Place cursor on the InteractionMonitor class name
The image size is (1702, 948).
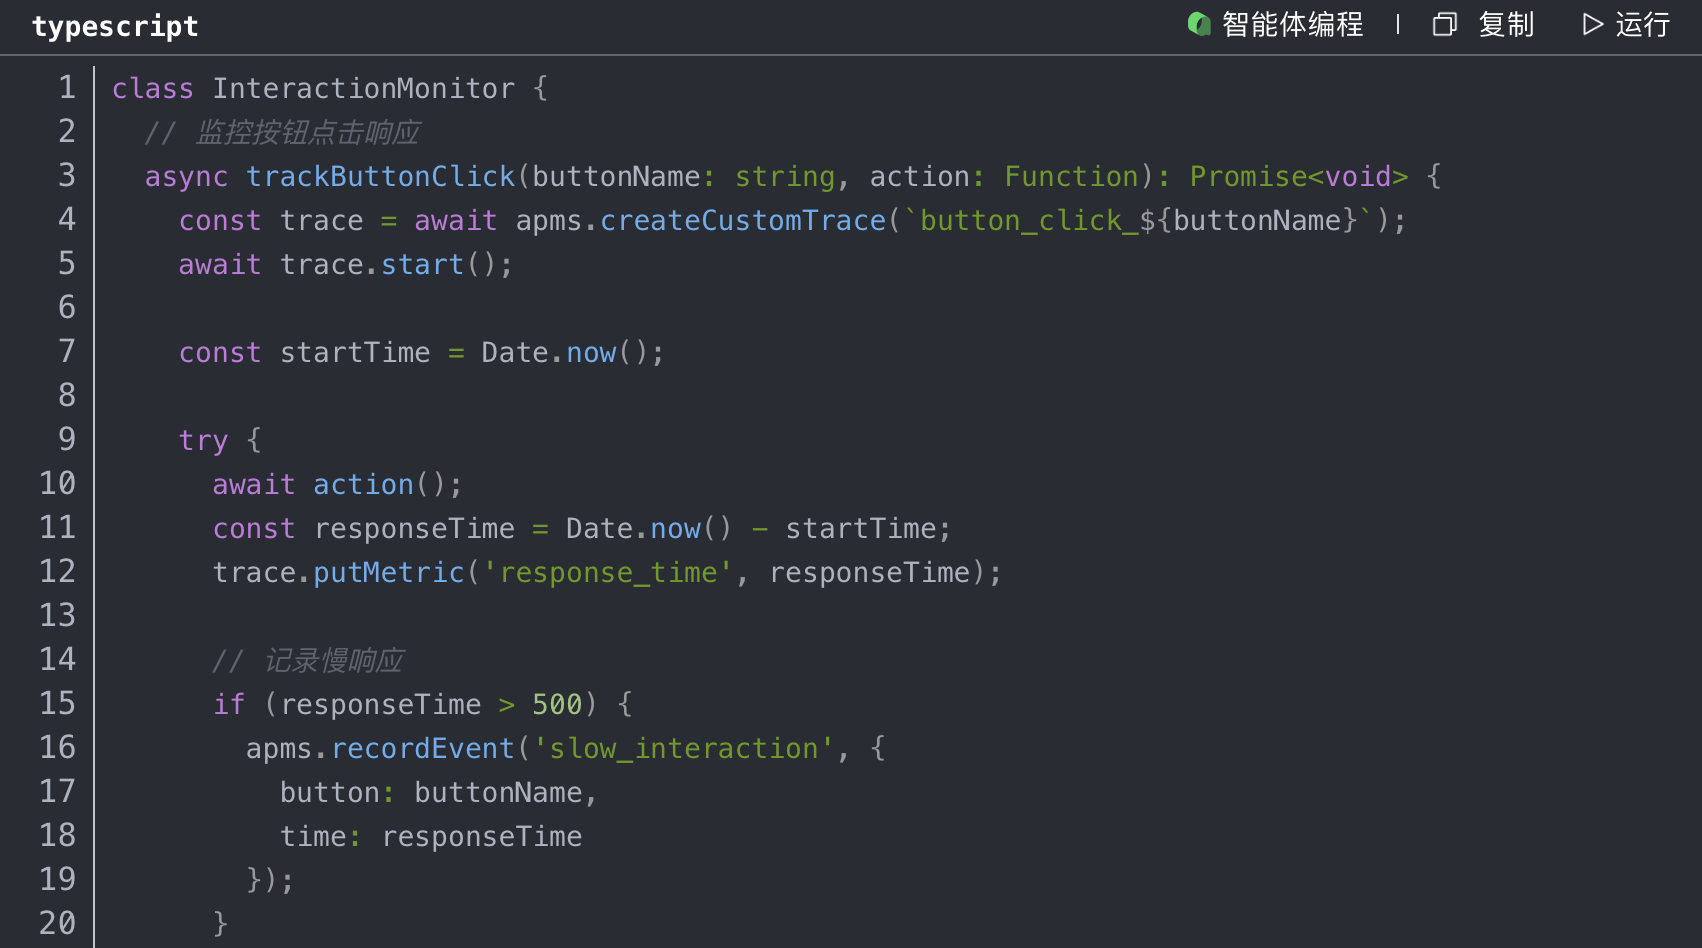pyautogui.click(x=363, y=88)
